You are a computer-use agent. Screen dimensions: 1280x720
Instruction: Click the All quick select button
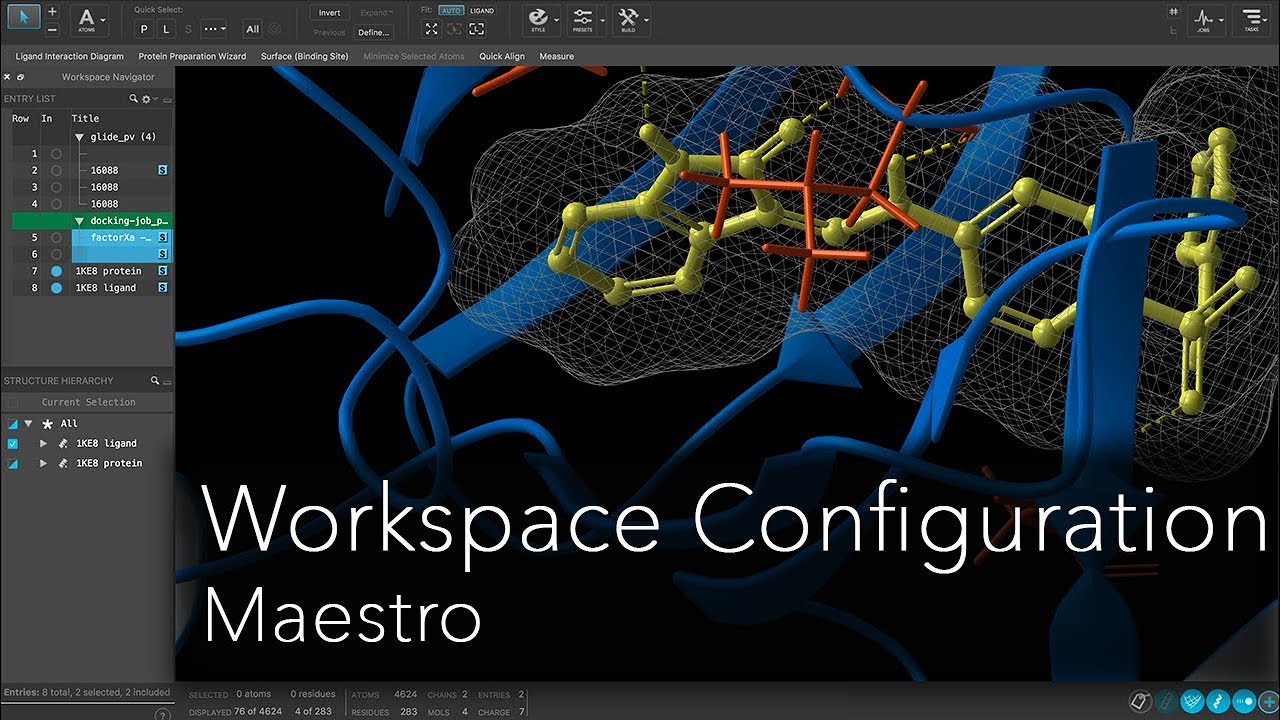coord(253,30)
